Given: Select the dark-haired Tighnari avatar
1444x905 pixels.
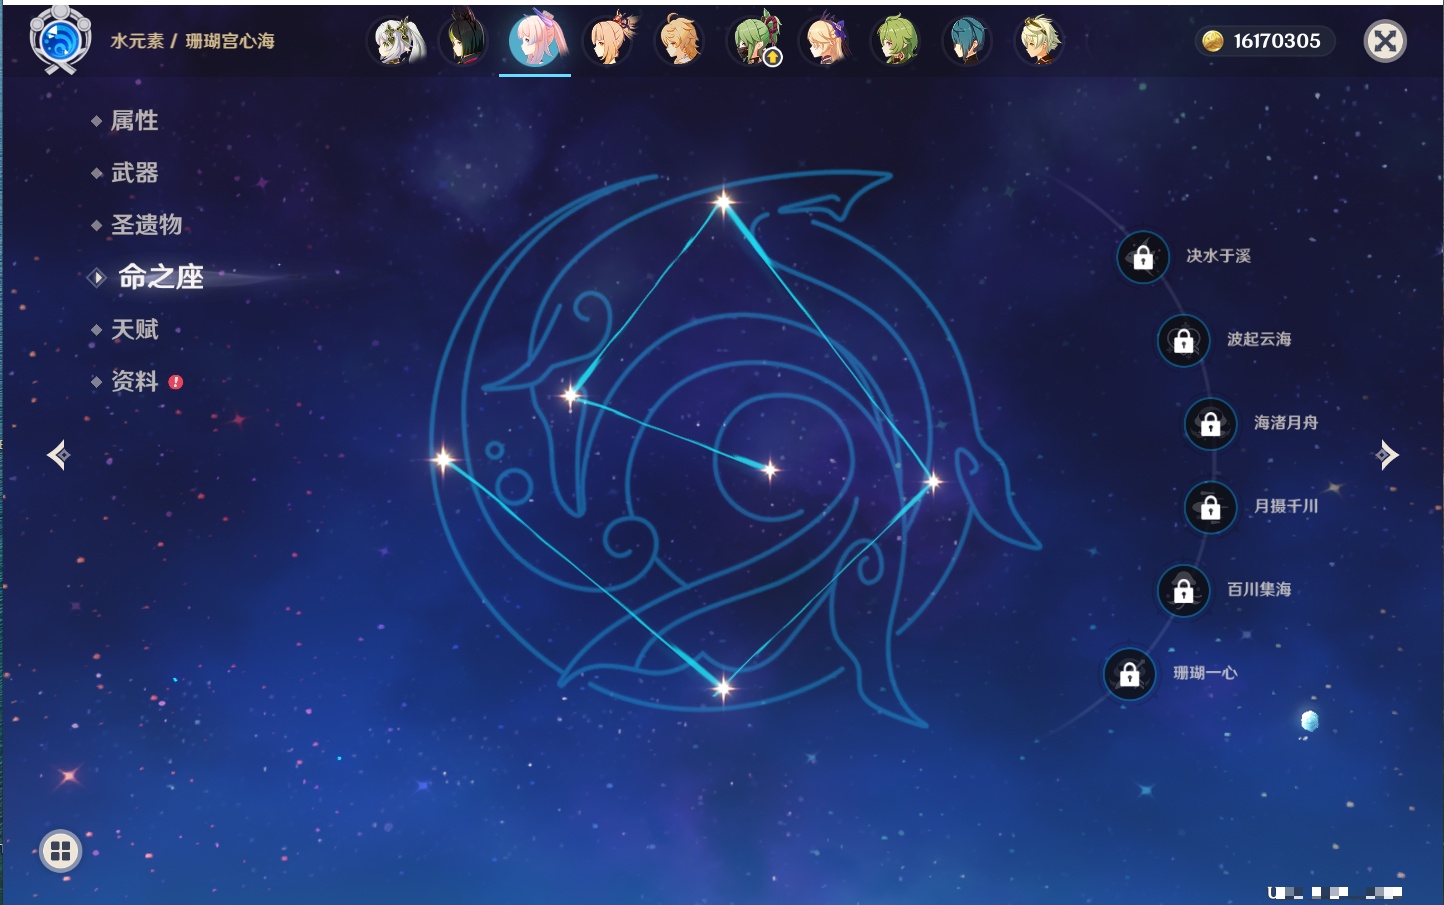Looking at the screenshot, I should tap(464, 41).
